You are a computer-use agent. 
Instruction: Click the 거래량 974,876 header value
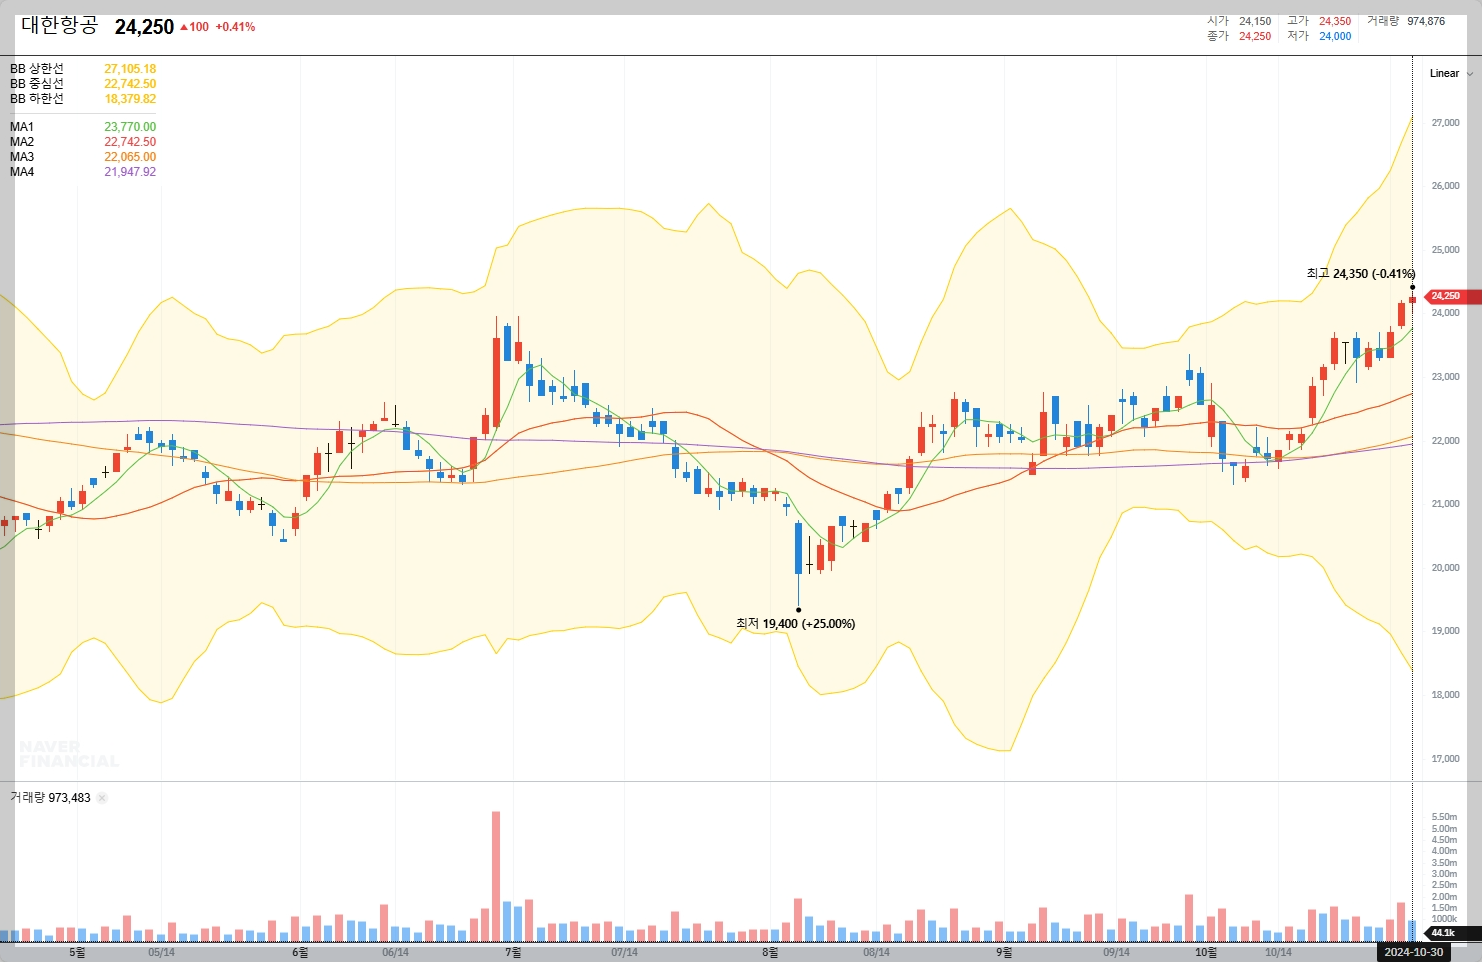click(x=1406, y=21)
